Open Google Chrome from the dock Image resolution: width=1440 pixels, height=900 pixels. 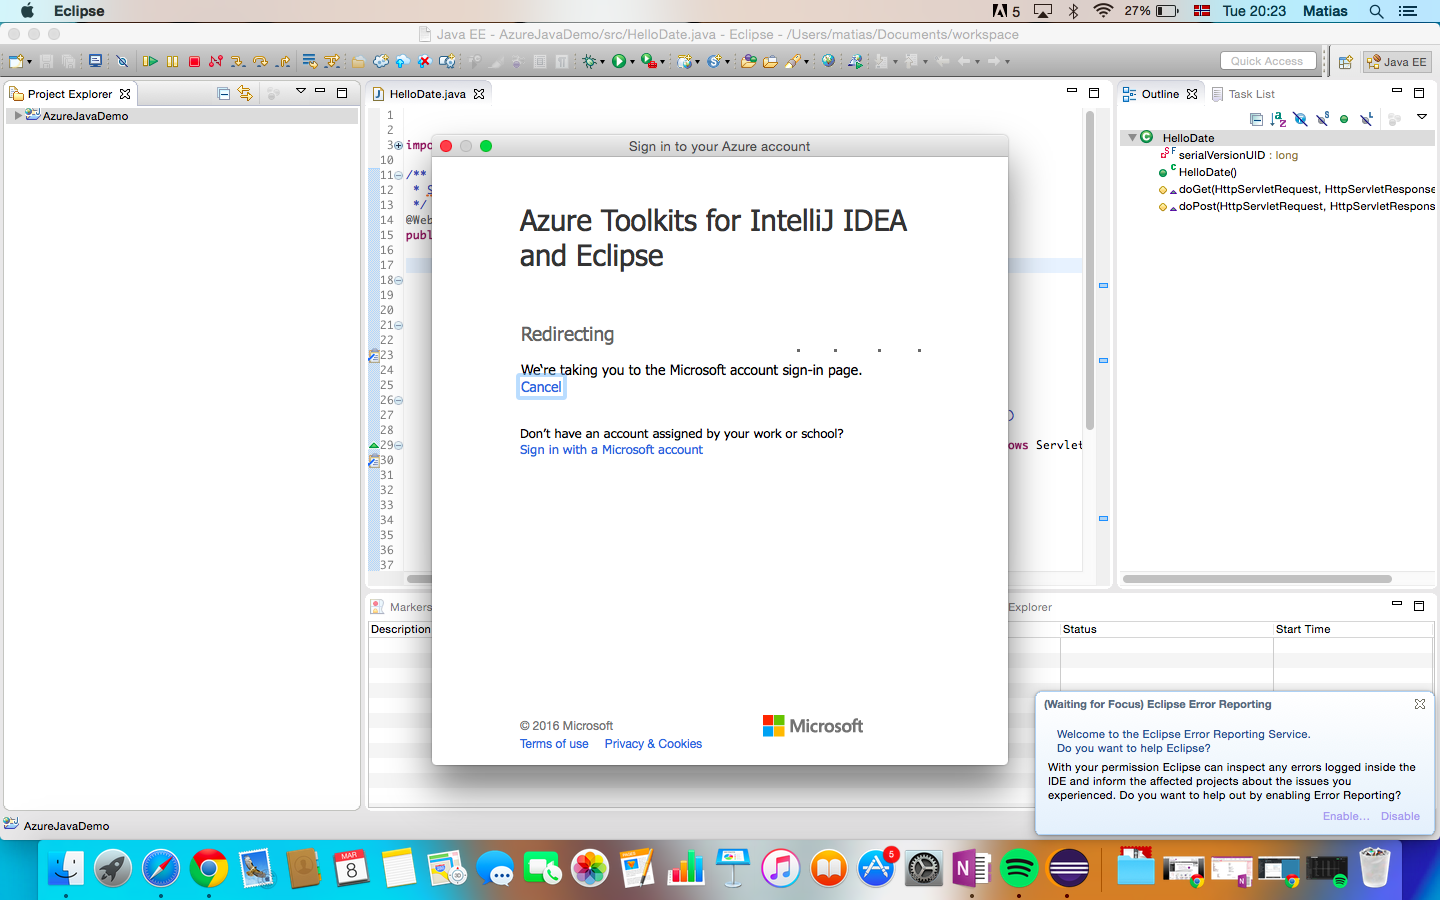click(x=208, y=868)
